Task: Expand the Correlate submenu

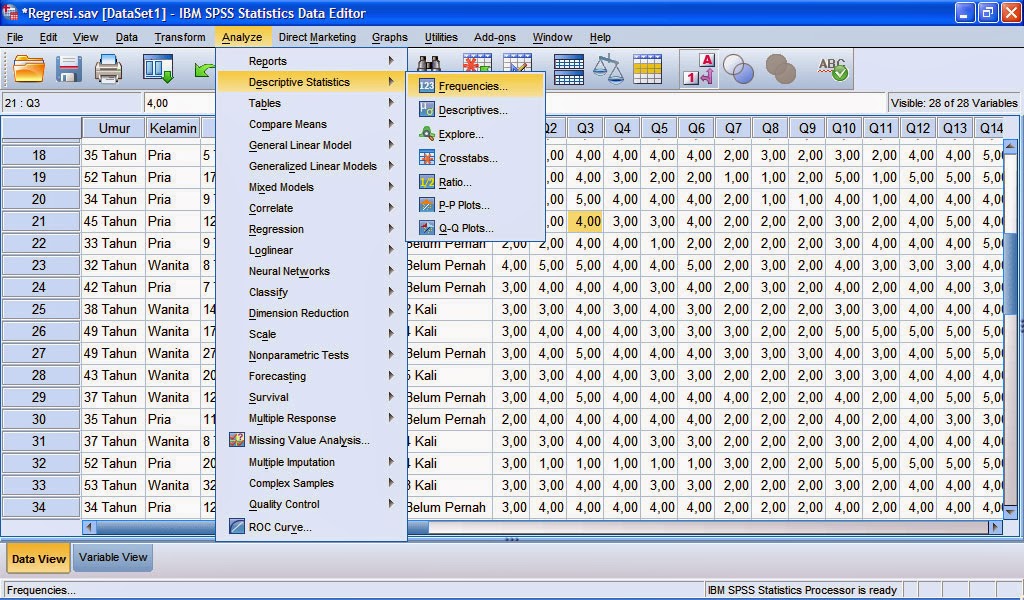Action: (x=312, y=208)
